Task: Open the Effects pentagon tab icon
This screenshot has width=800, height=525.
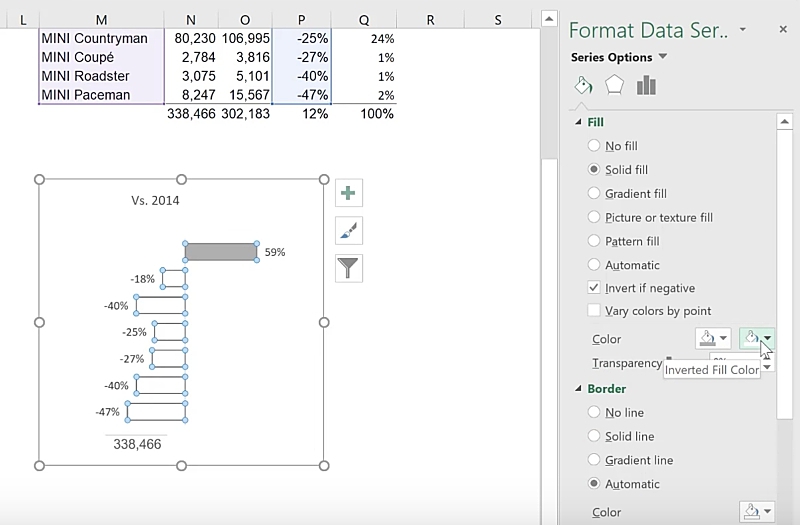Action: click(614, 86)
